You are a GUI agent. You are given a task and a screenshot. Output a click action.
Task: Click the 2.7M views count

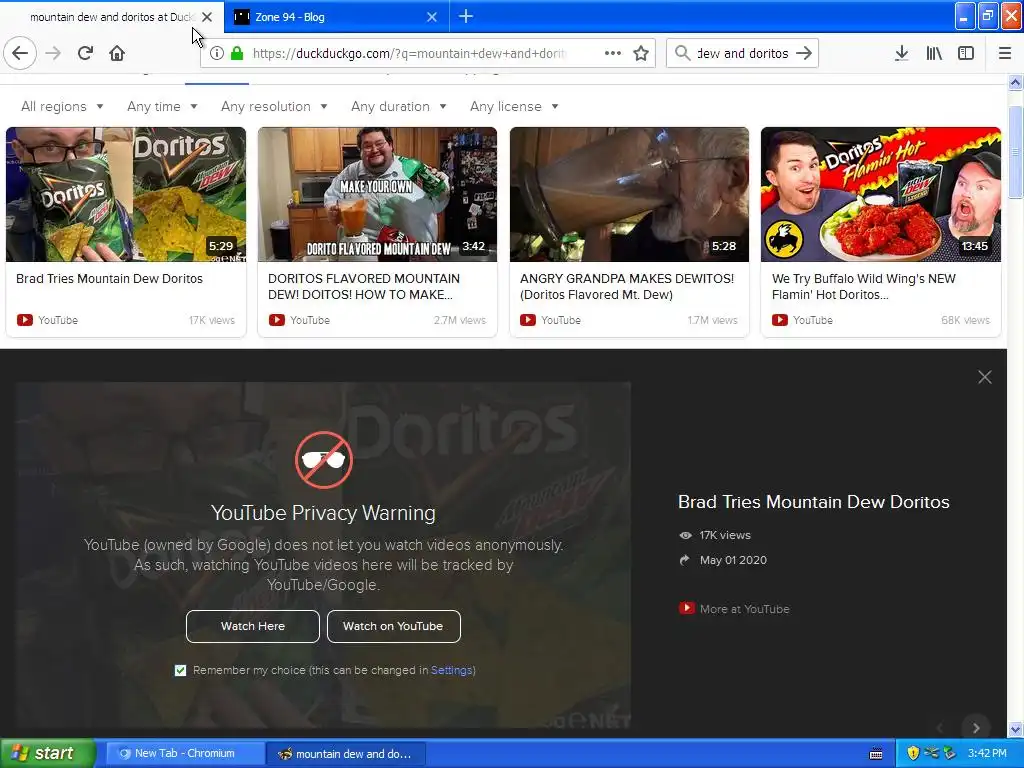[460, 320]
